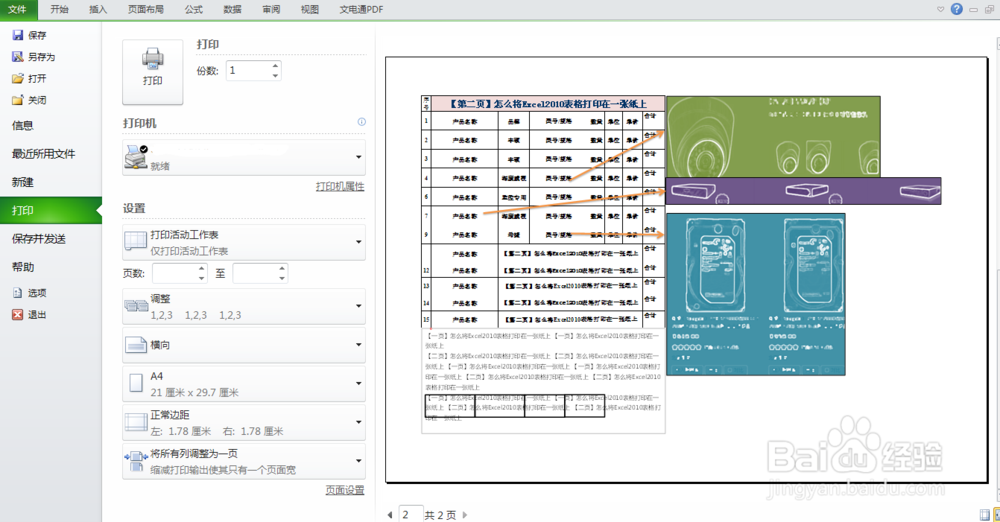The image size is (1000, 522).
Task: Switch to the Review (审阅) tab
Action: coord(271,10)
